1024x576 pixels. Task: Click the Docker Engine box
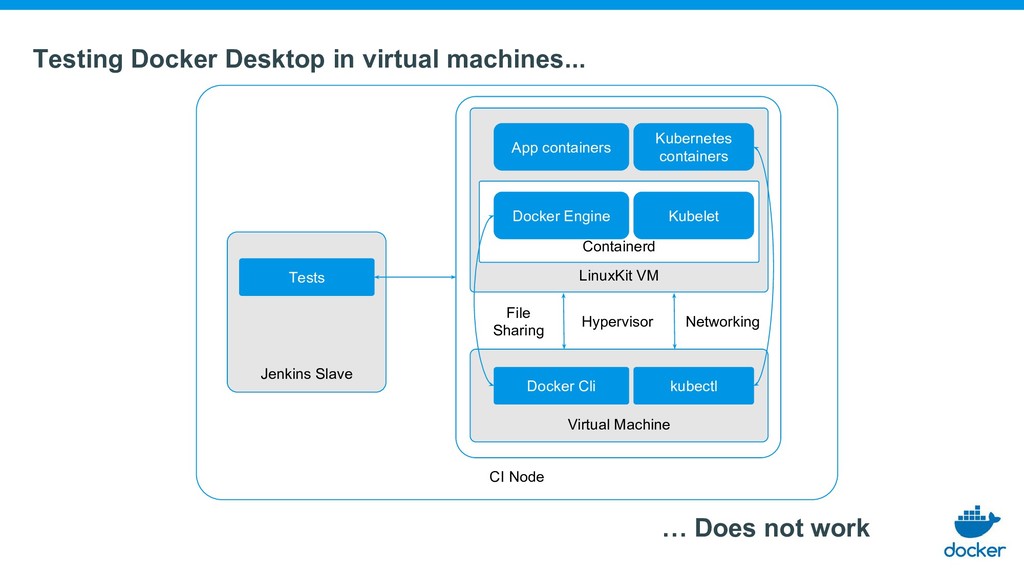coord(561,216)
